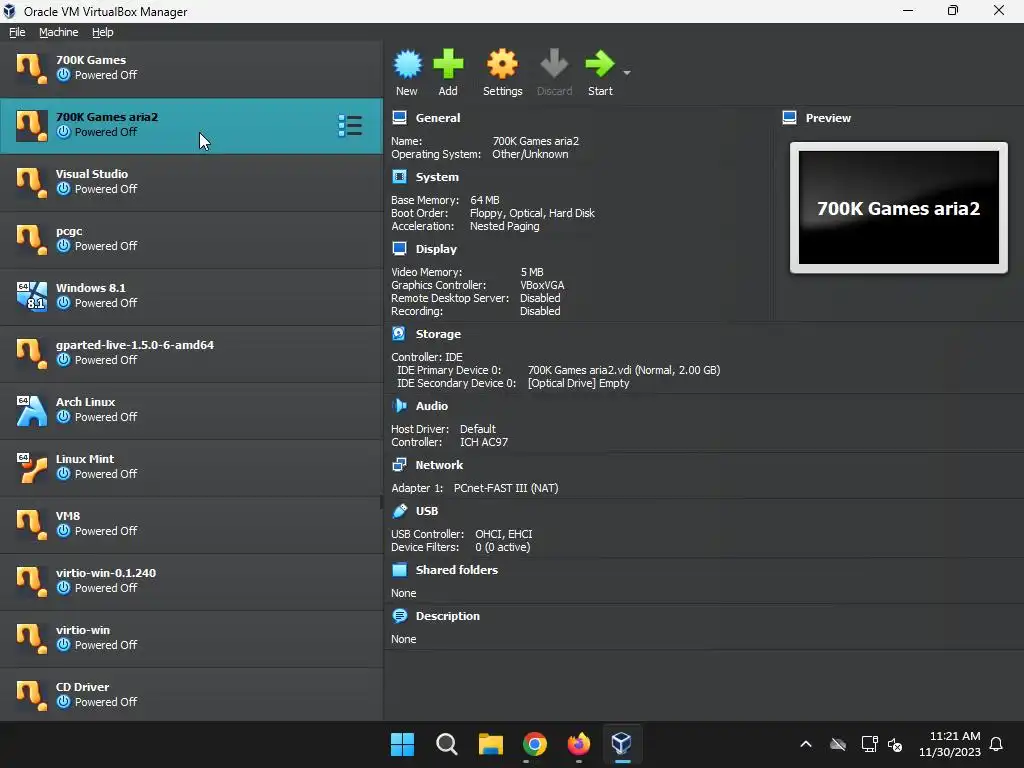
Task: Click the Floppy, Optical, Hard Disk boot order
Action: click(x=532, y=213)
